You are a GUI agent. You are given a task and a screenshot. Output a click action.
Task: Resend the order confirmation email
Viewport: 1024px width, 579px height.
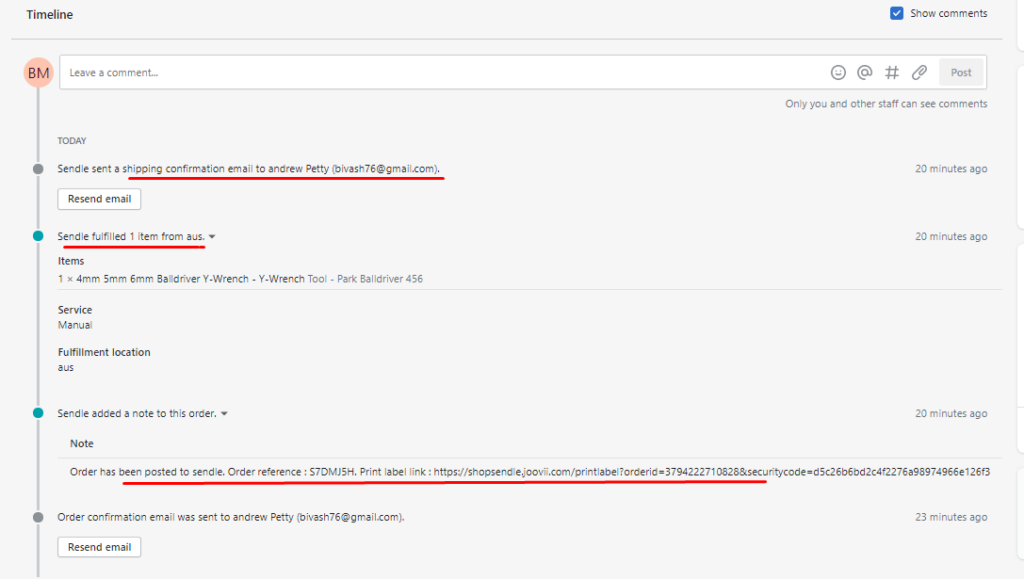pyautogui.click(x=99, y=547)
